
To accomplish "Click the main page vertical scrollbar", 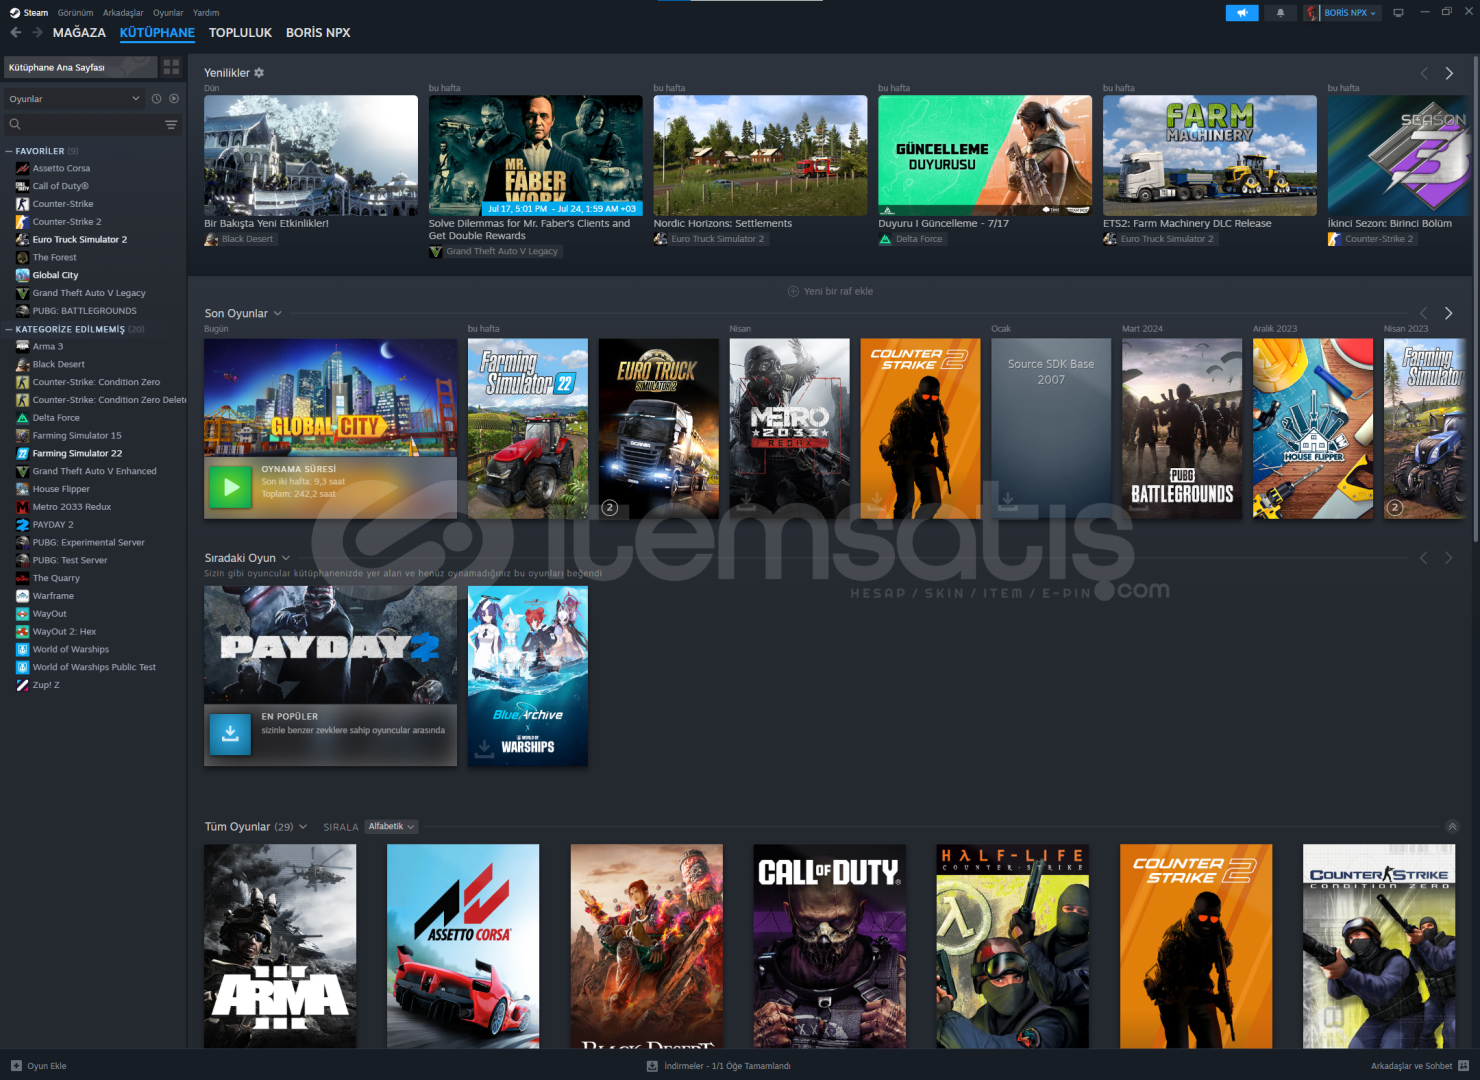I will click(x=1475, y=300).
